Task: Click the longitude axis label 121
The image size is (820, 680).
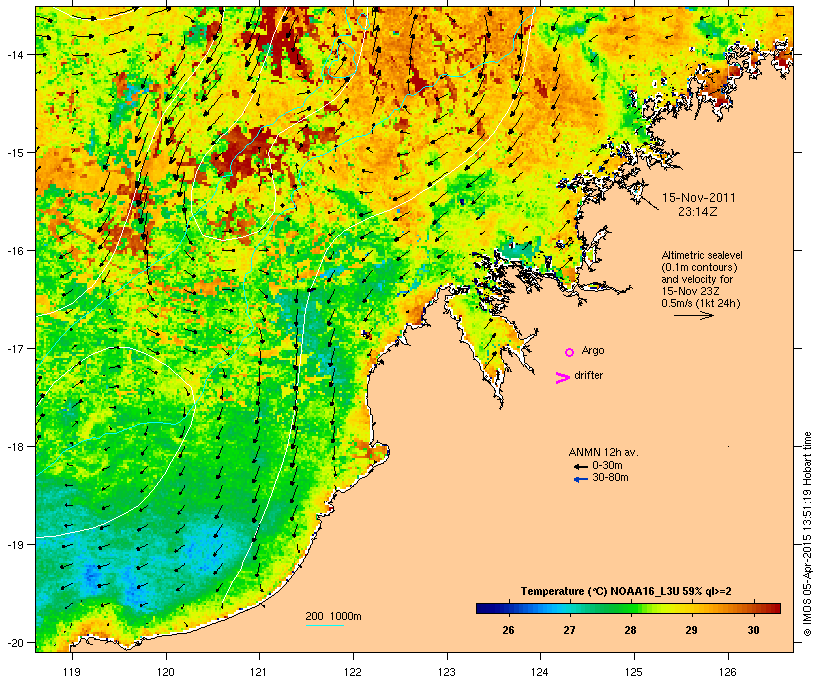Action: tap(259, 672)
